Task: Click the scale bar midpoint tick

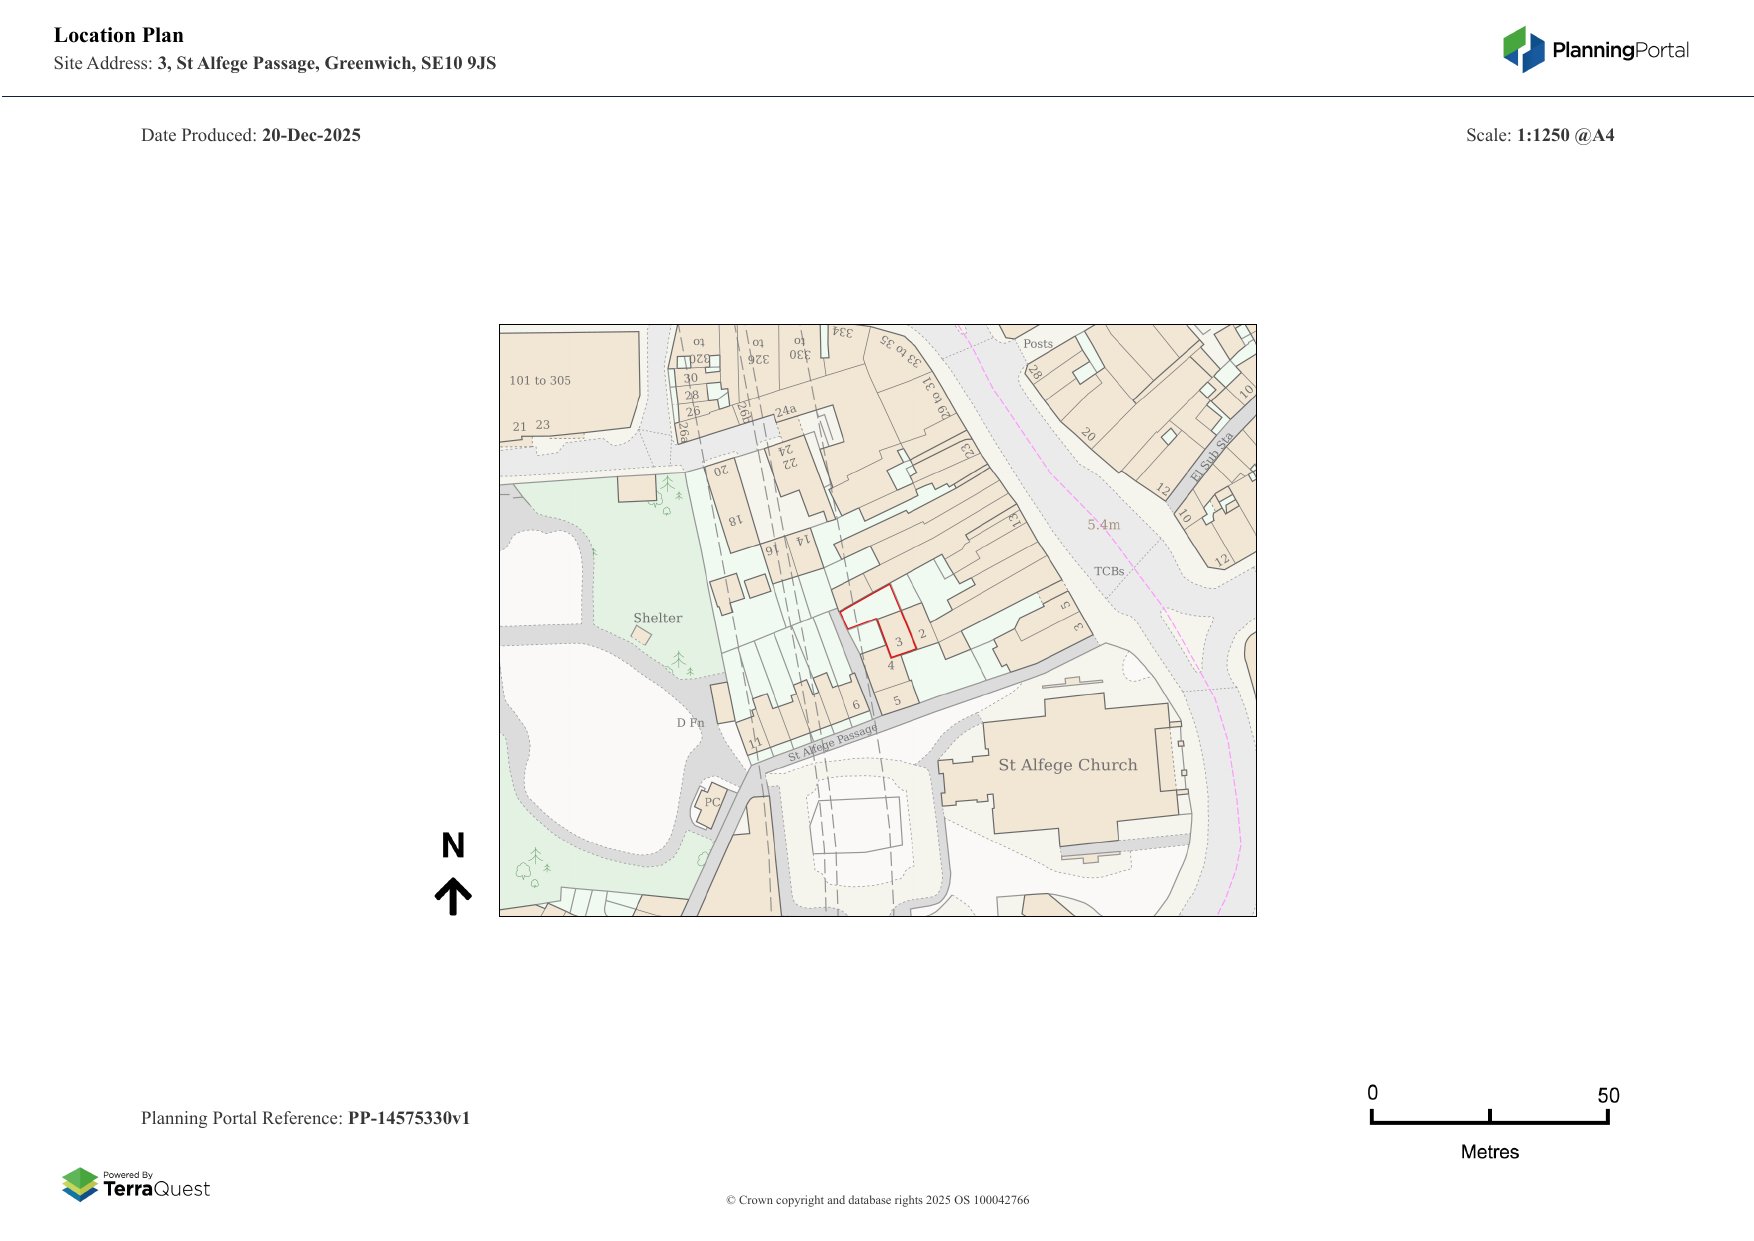Action: click(1489, 1116)
